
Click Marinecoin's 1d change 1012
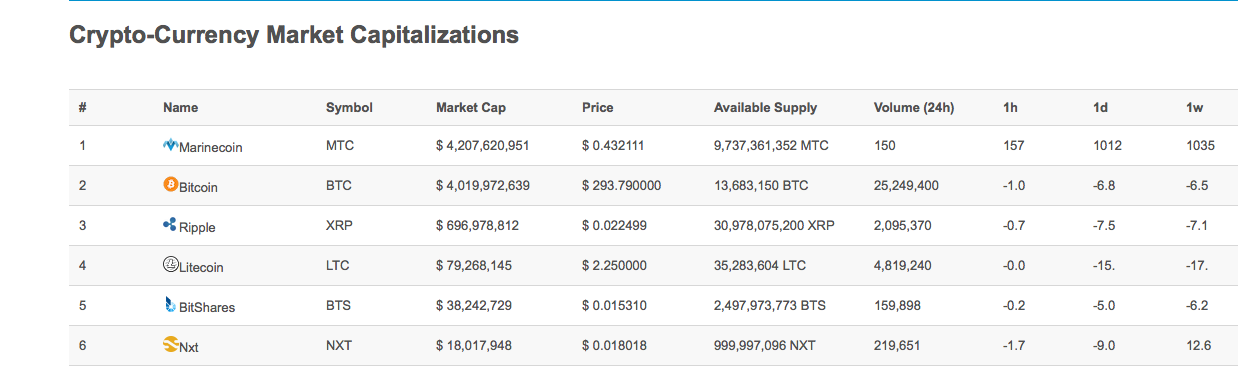point(1108,145)
